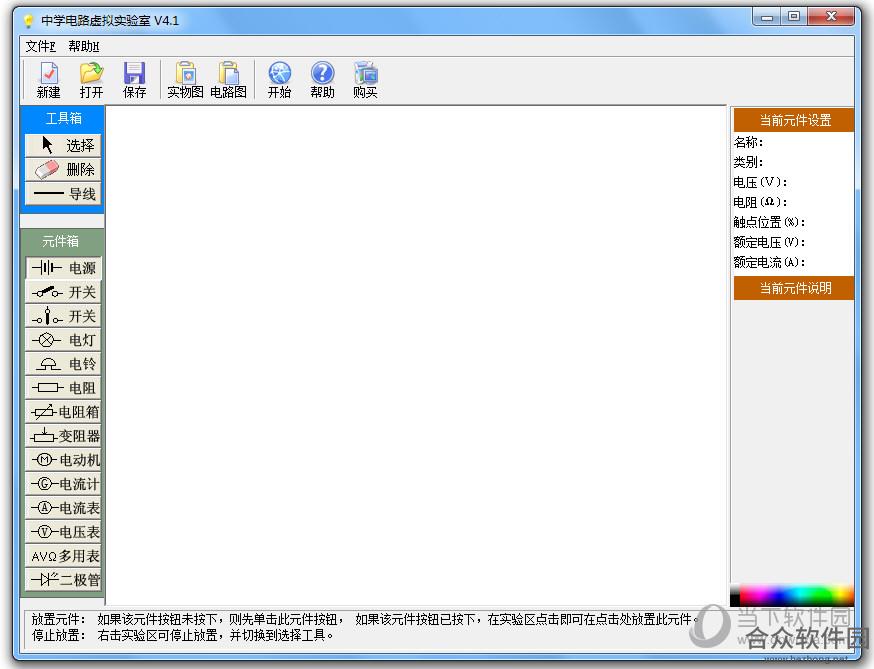Open a file with 打开 icon
This screenshot has width=874, height=669.
coord(91,81)
